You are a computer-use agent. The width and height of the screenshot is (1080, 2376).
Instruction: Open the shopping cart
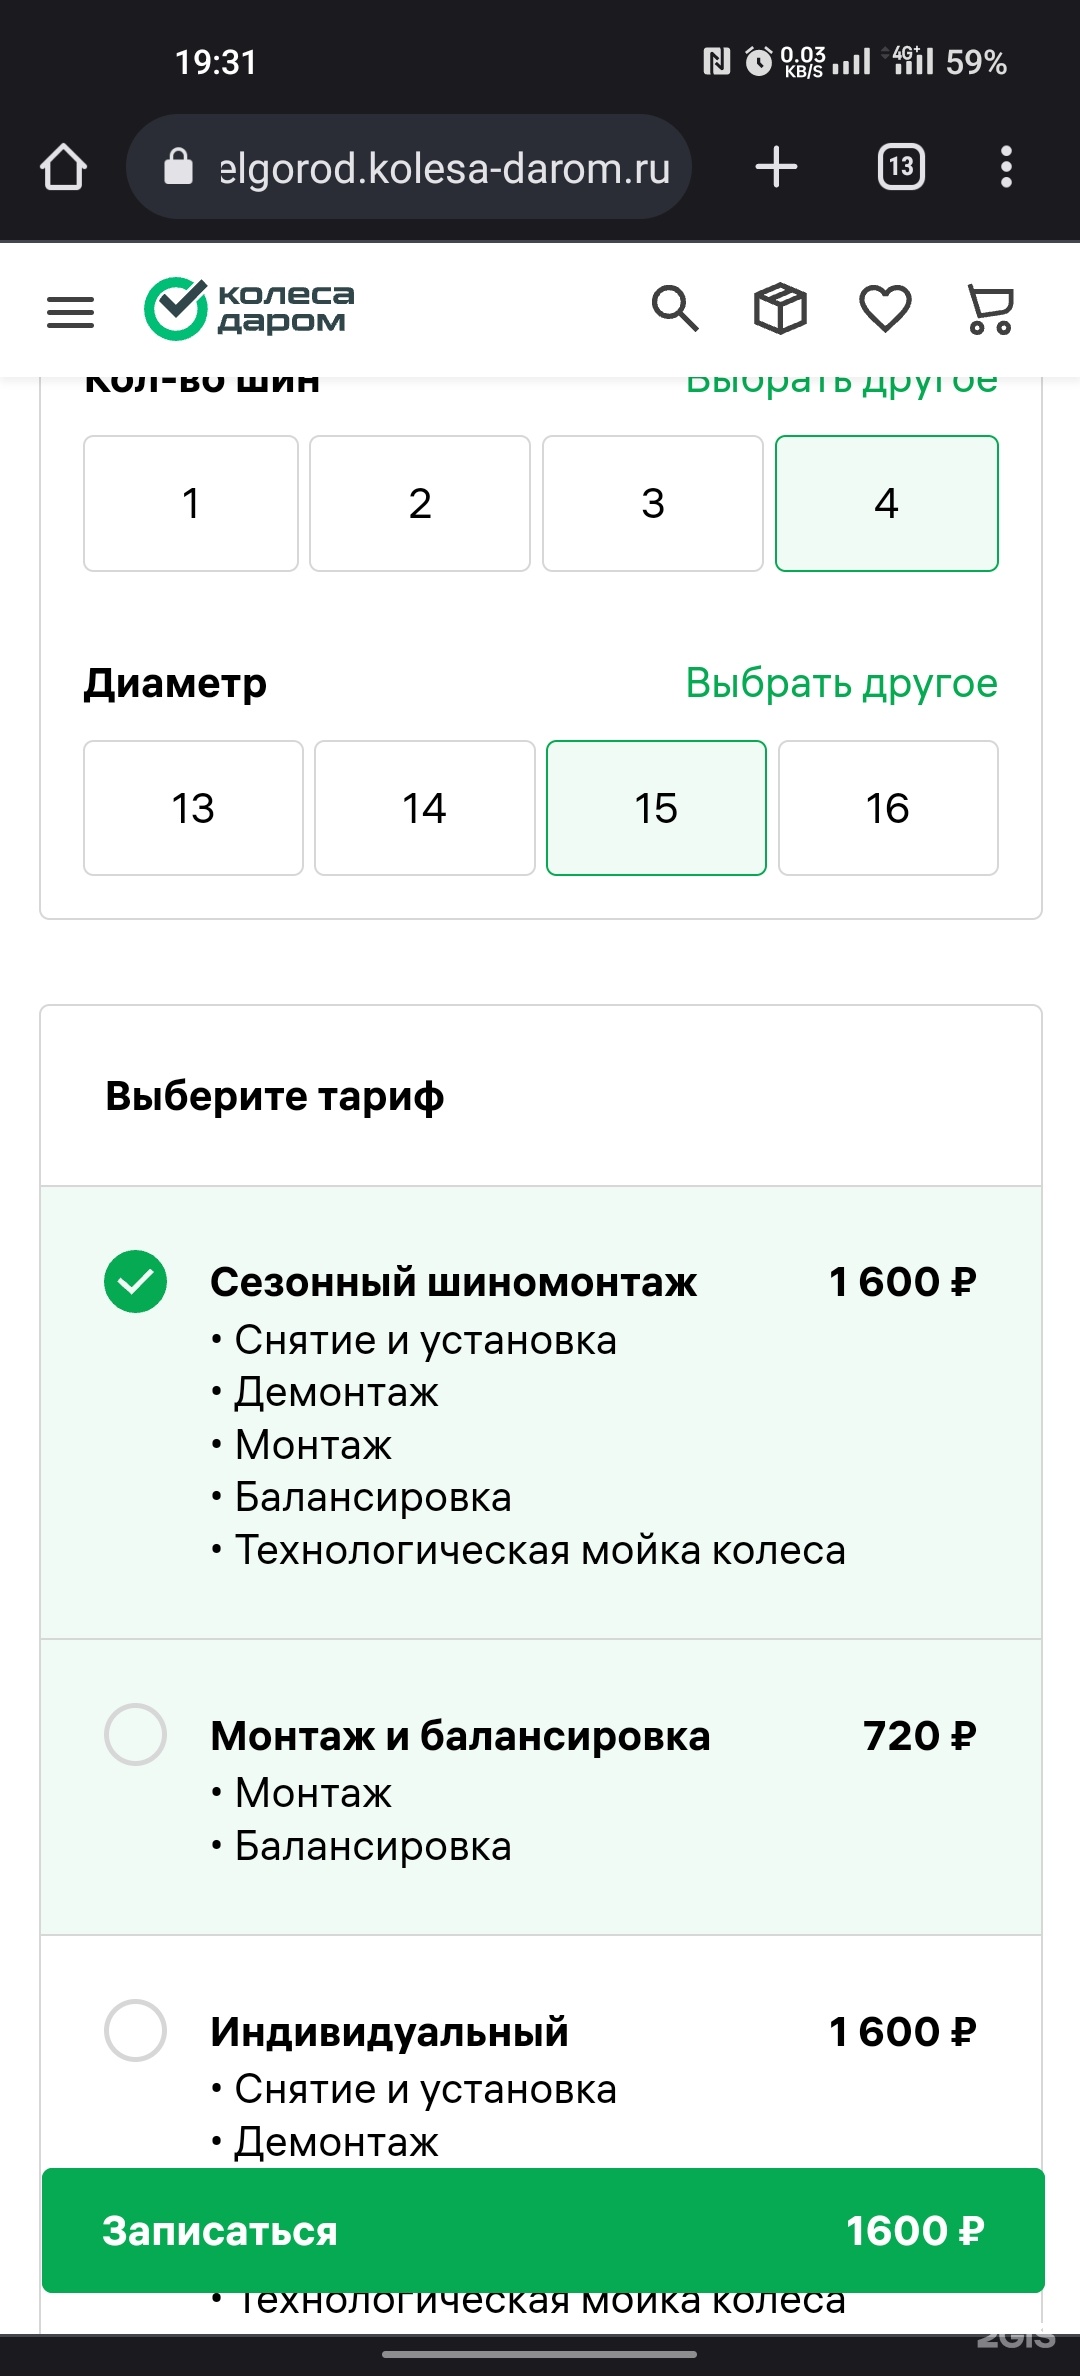pyautogui.click(x=990, y=308)
